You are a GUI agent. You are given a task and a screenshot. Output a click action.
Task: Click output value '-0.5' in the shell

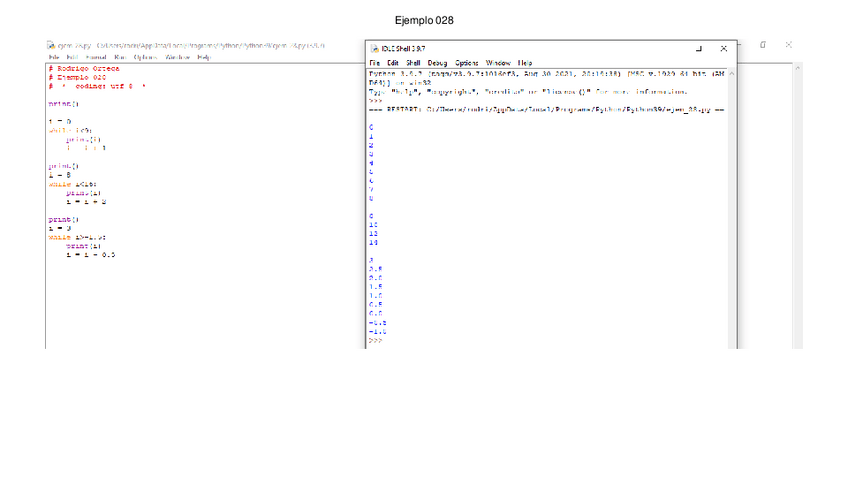coord(377,323)
